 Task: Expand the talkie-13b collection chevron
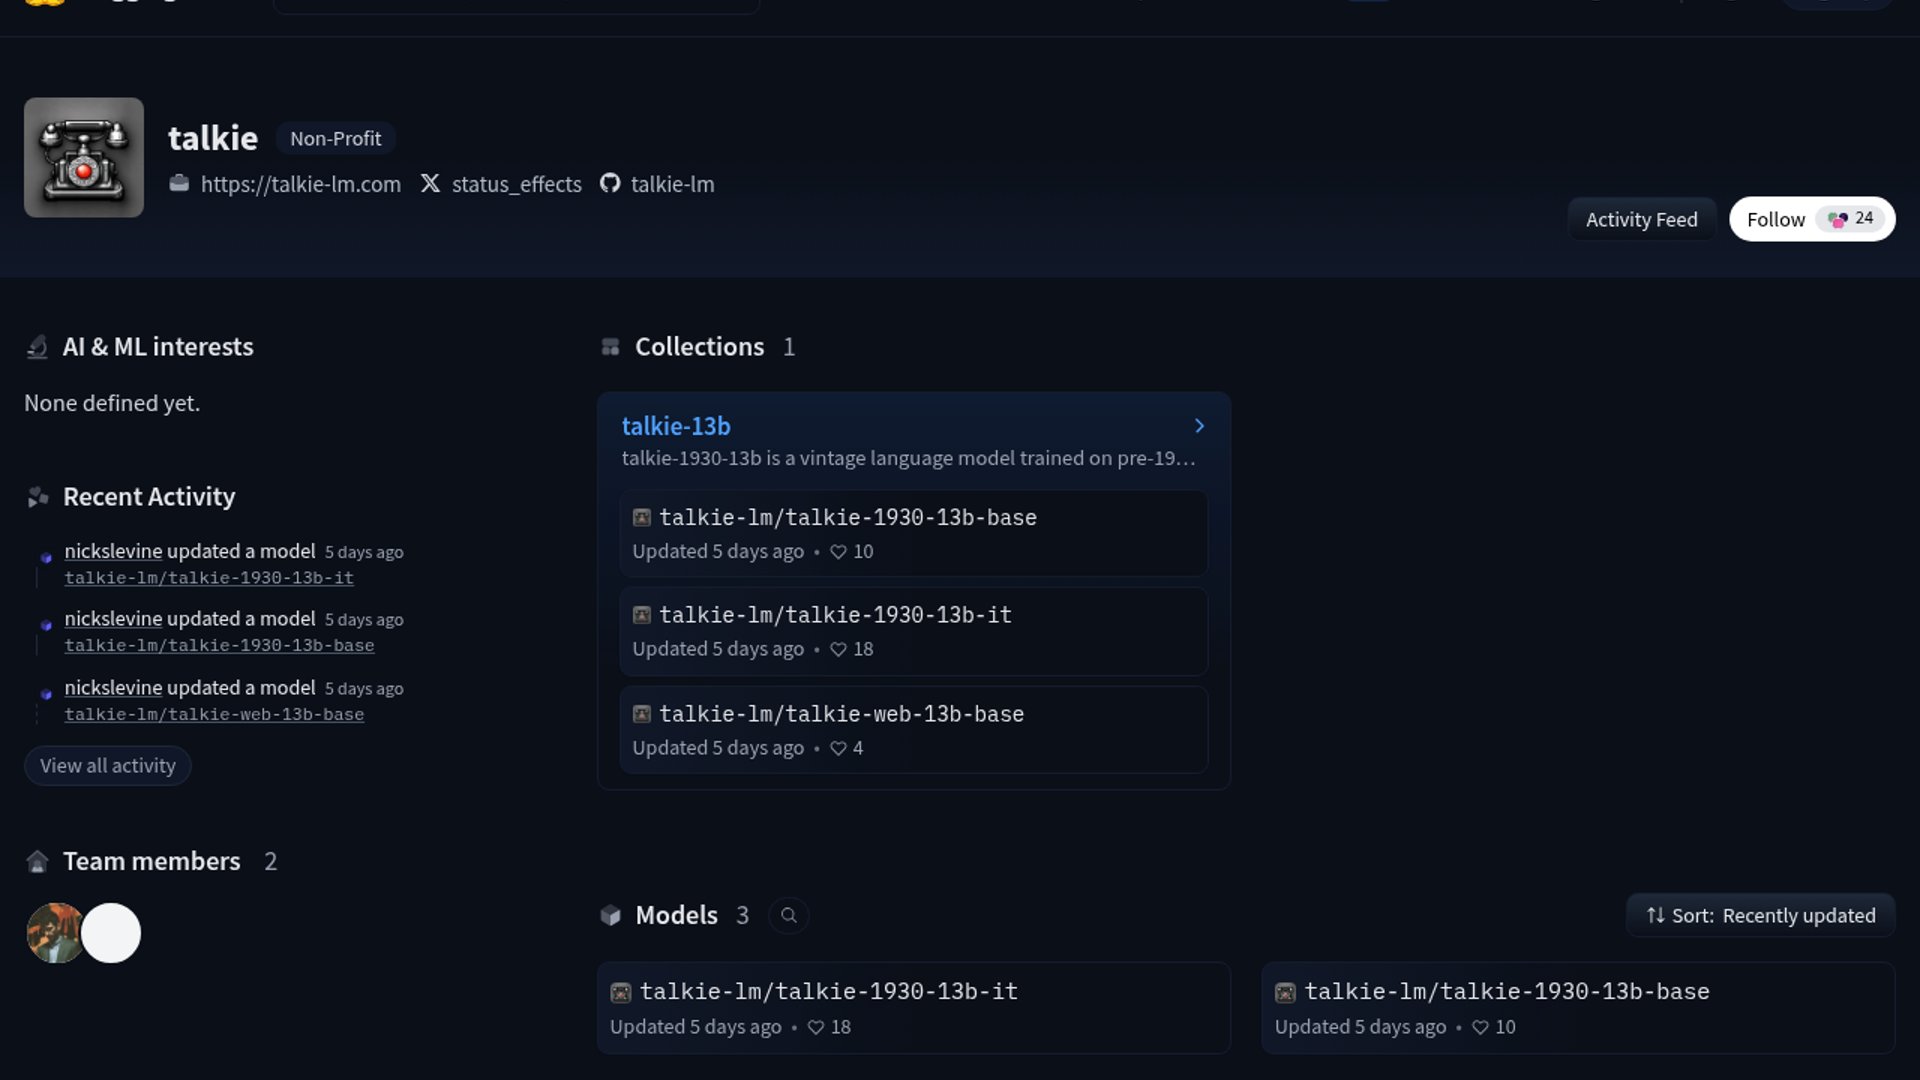[x=1199, y=426]
